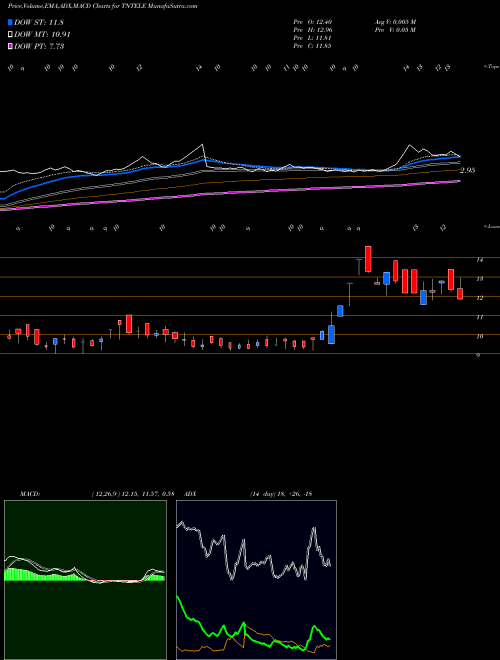This screenshot has width=500, height=660.
Task: Click the magenta DOW PT legend swatch
Action: pos(10,46)
